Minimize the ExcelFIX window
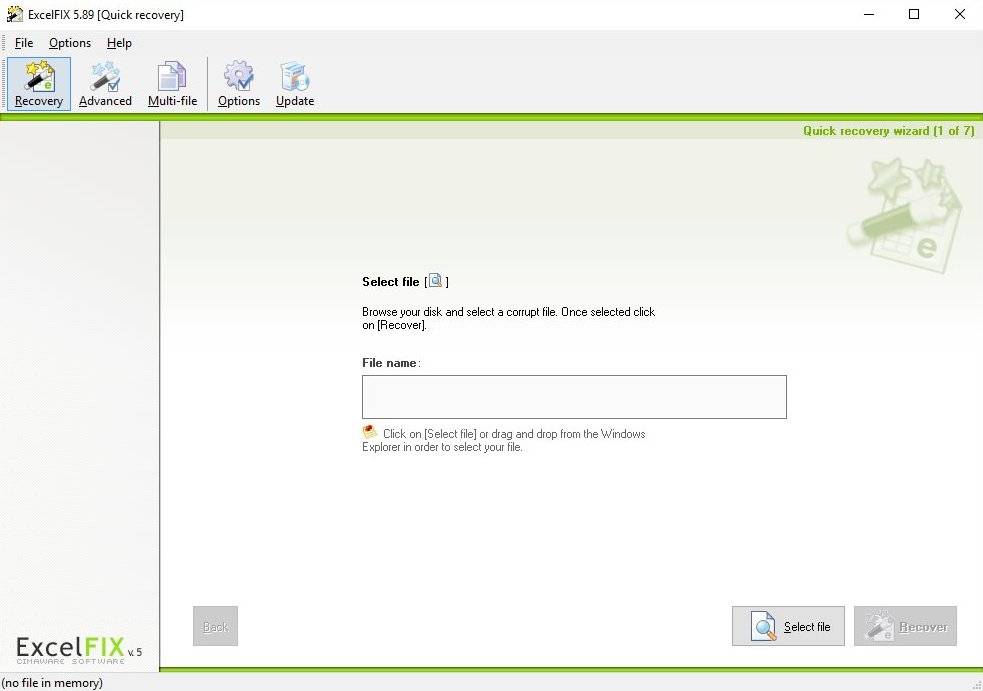Screen dimensions: 983x691 click(869, 14)
